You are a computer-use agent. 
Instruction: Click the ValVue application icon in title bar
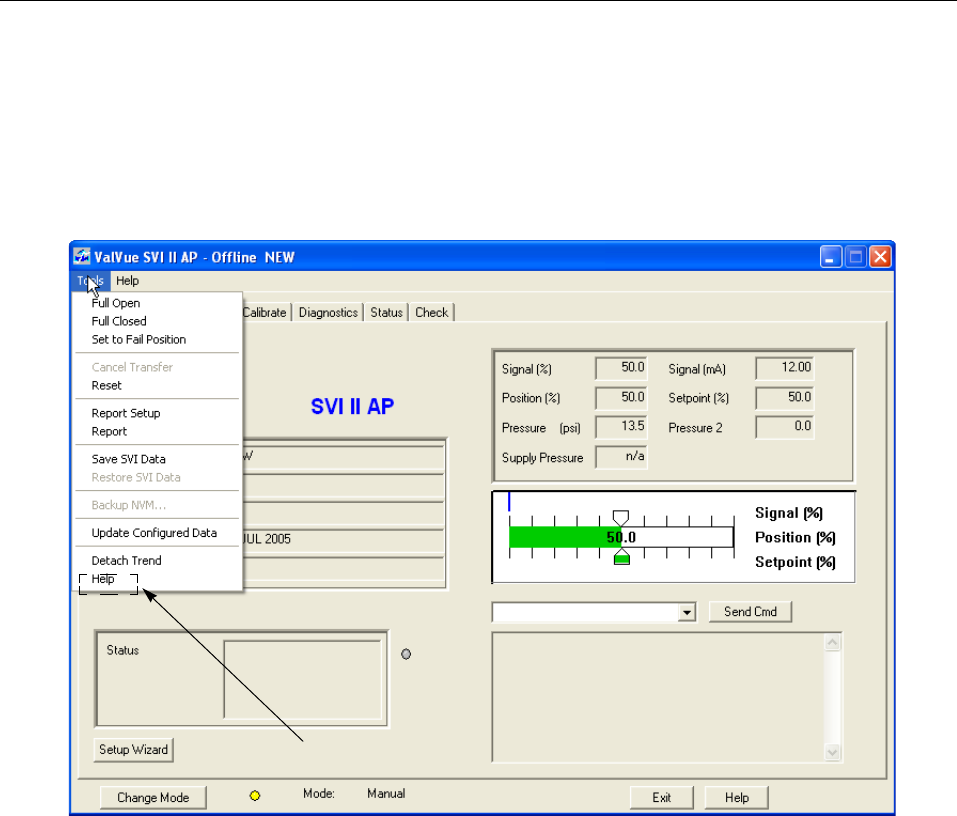pyautogui.click(x=82, y=257)
